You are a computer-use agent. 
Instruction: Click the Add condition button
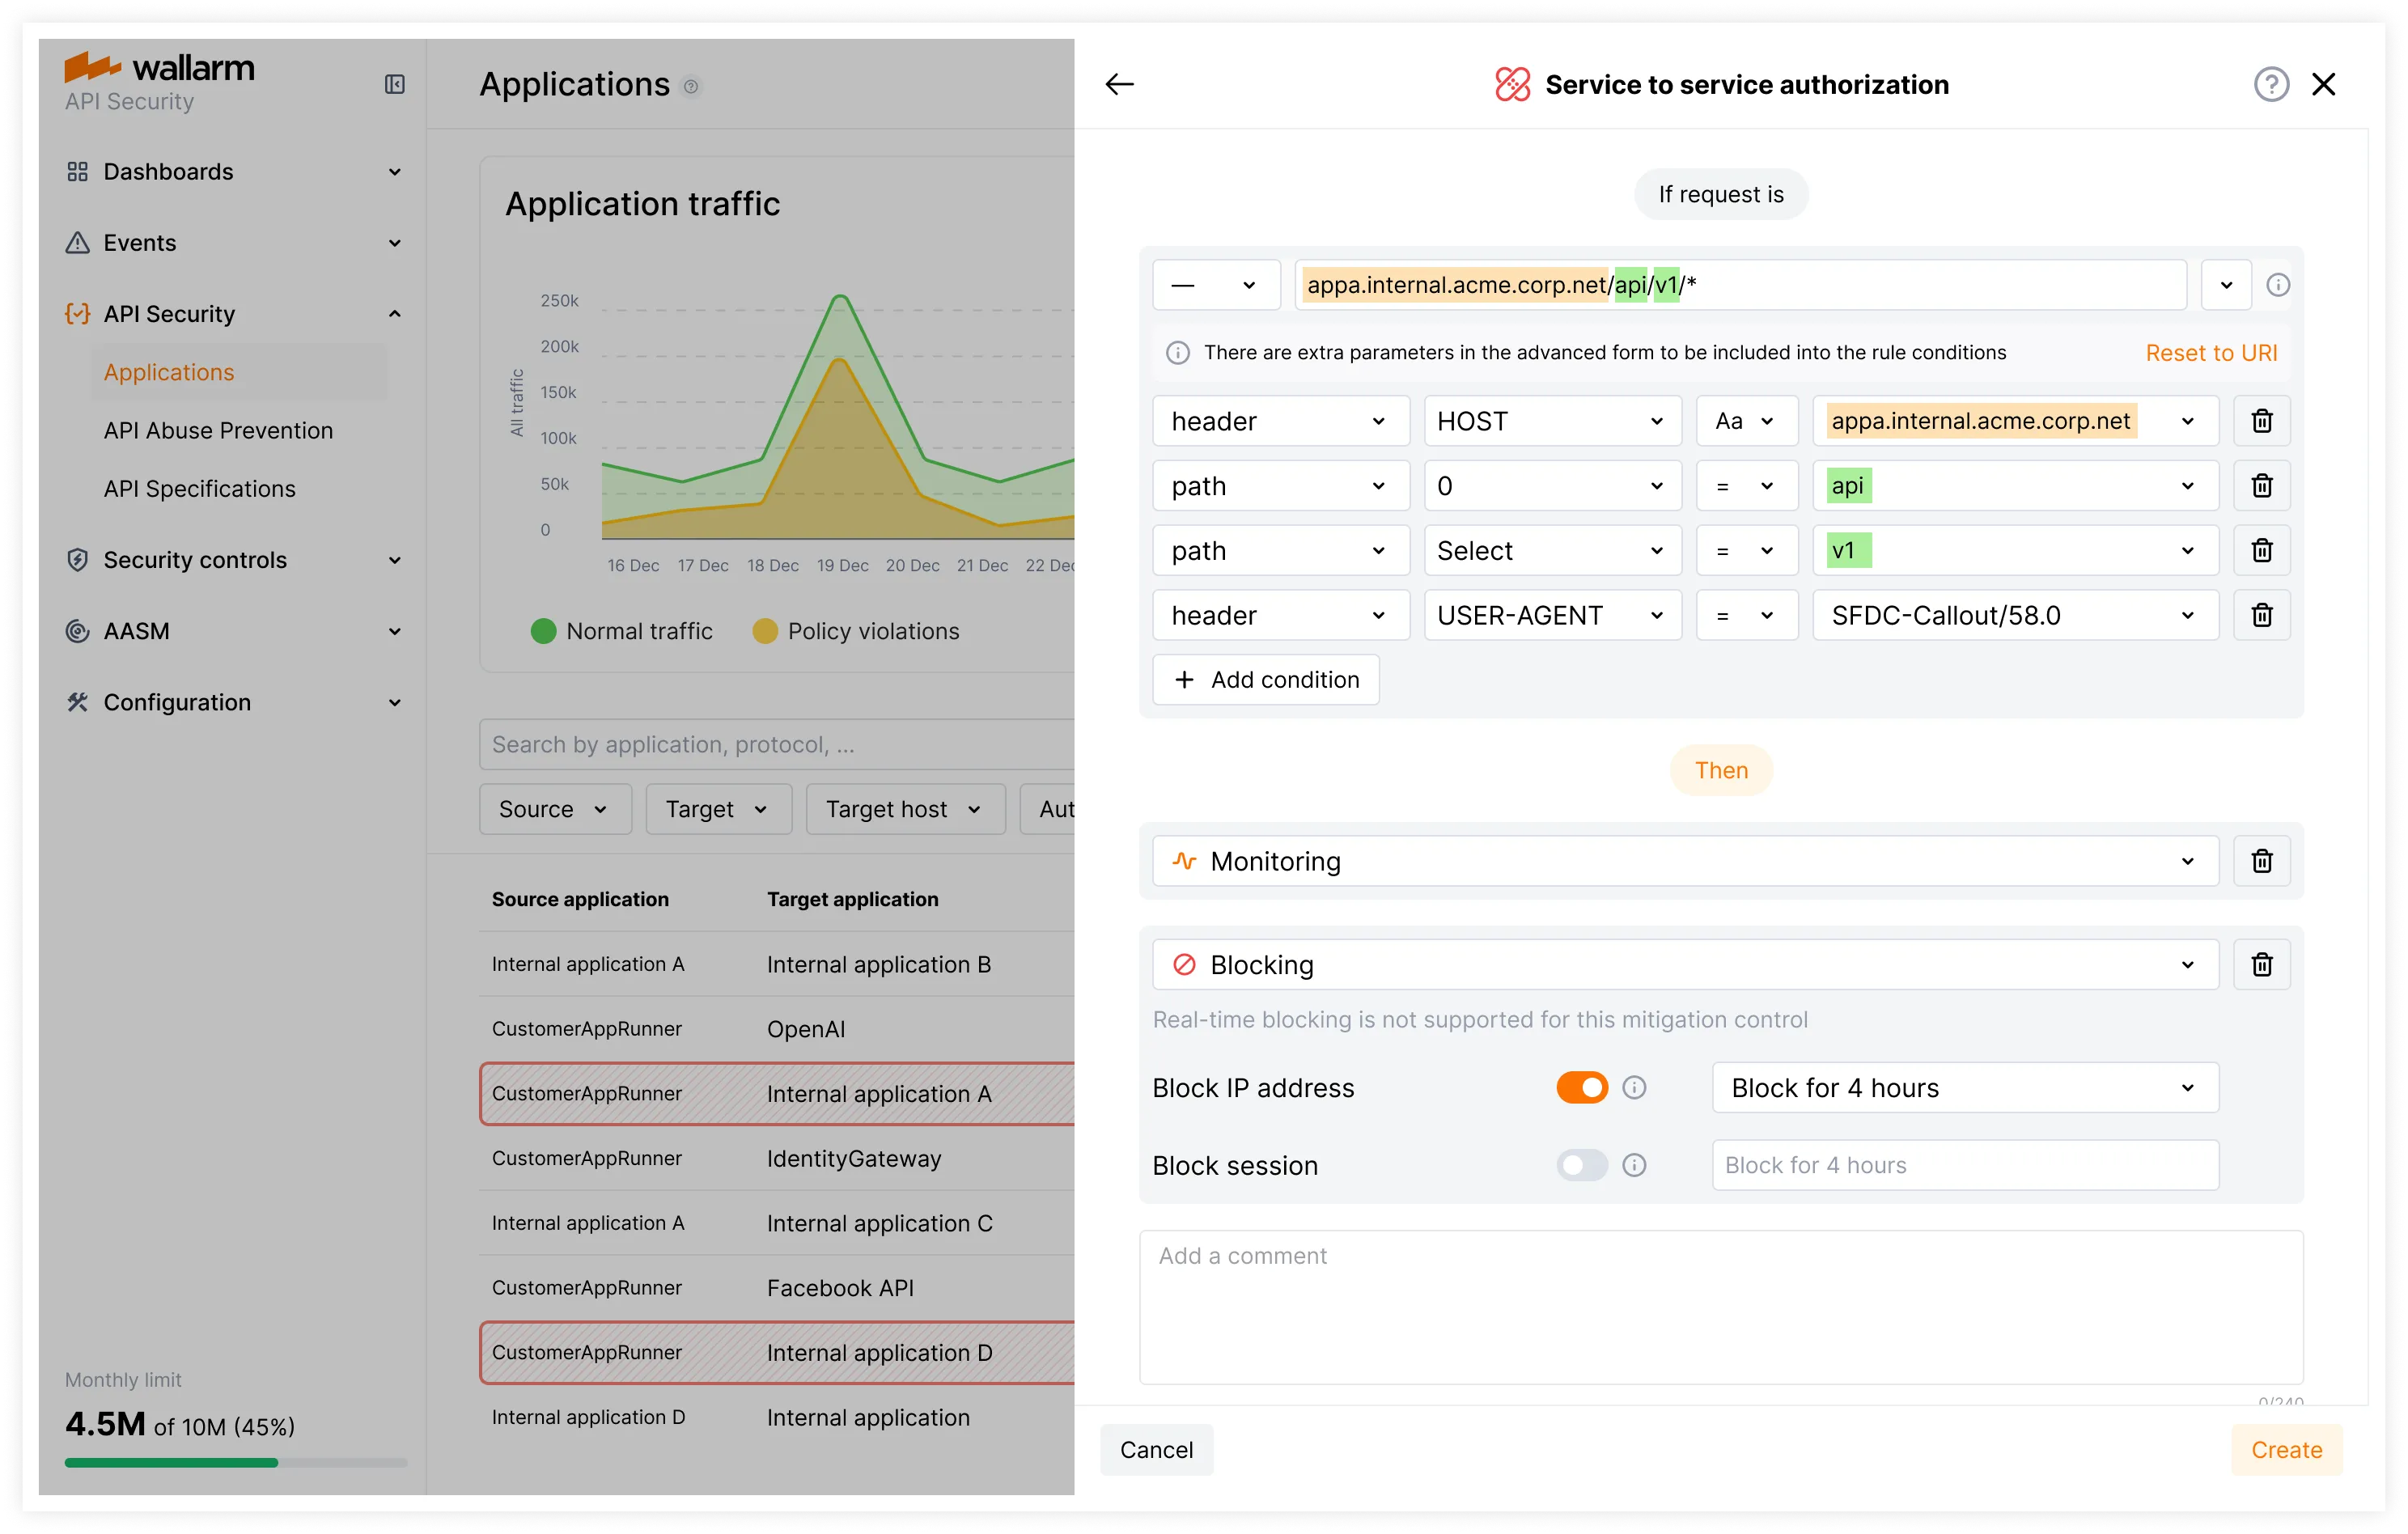tap(1266, 680)
